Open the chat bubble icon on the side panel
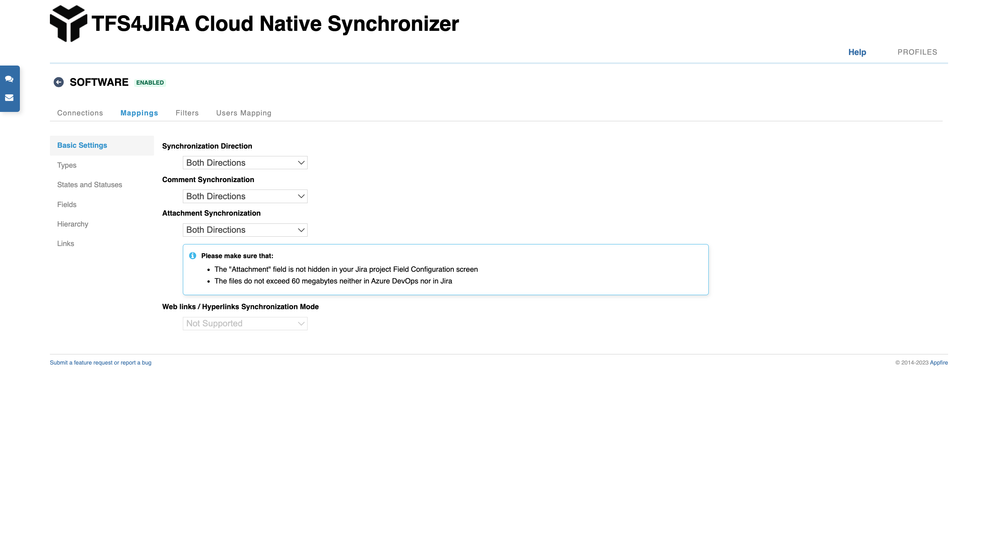This screenshot has height=556, width=998. 10,79
